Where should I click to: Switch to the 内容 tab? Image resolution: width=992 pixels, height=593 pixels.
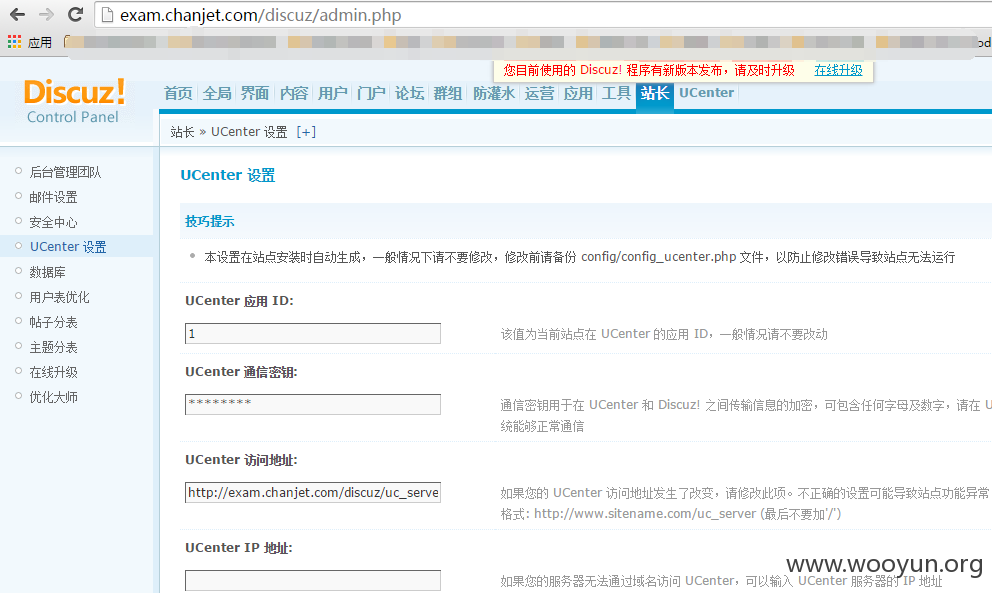(x=294, y=94)
